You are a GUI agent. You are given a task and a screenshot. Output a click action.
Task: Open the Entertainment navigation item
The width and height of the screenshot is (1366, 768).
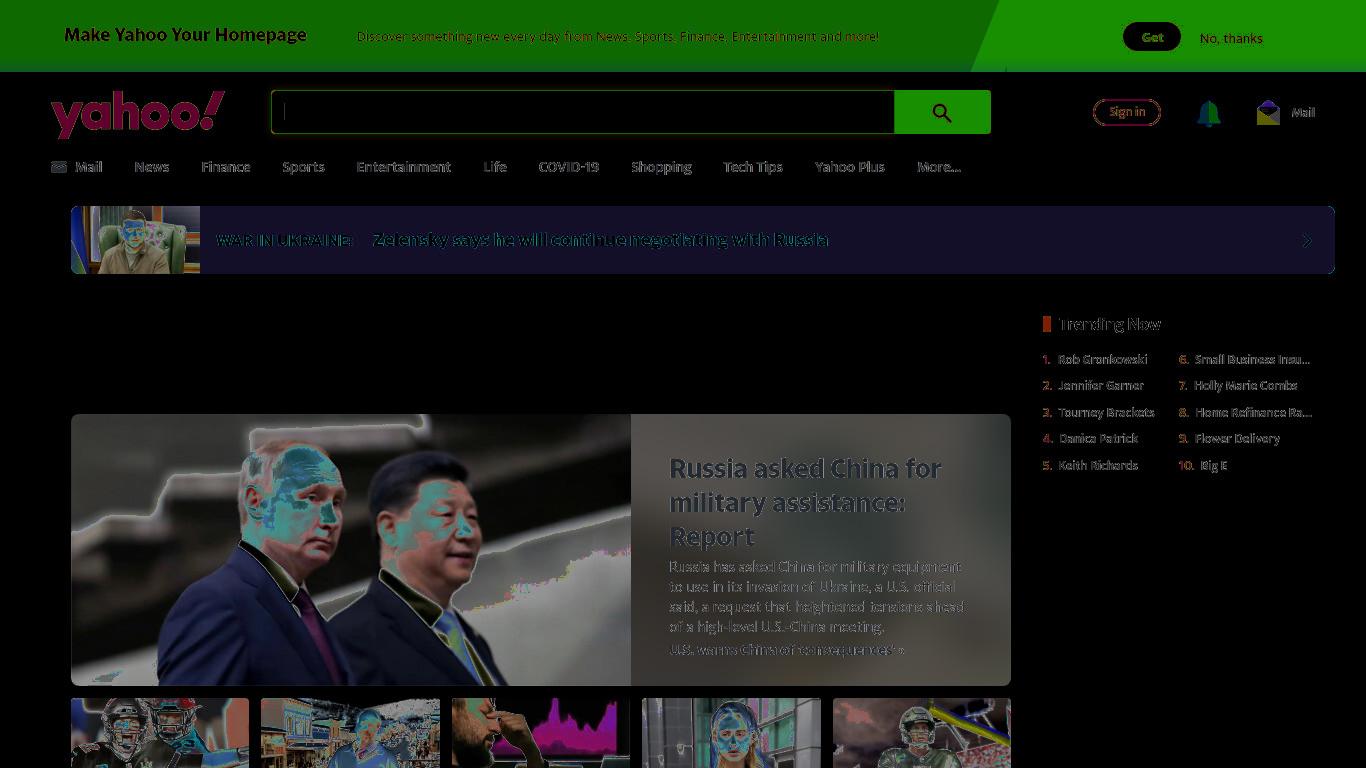[x=404, y=167]
